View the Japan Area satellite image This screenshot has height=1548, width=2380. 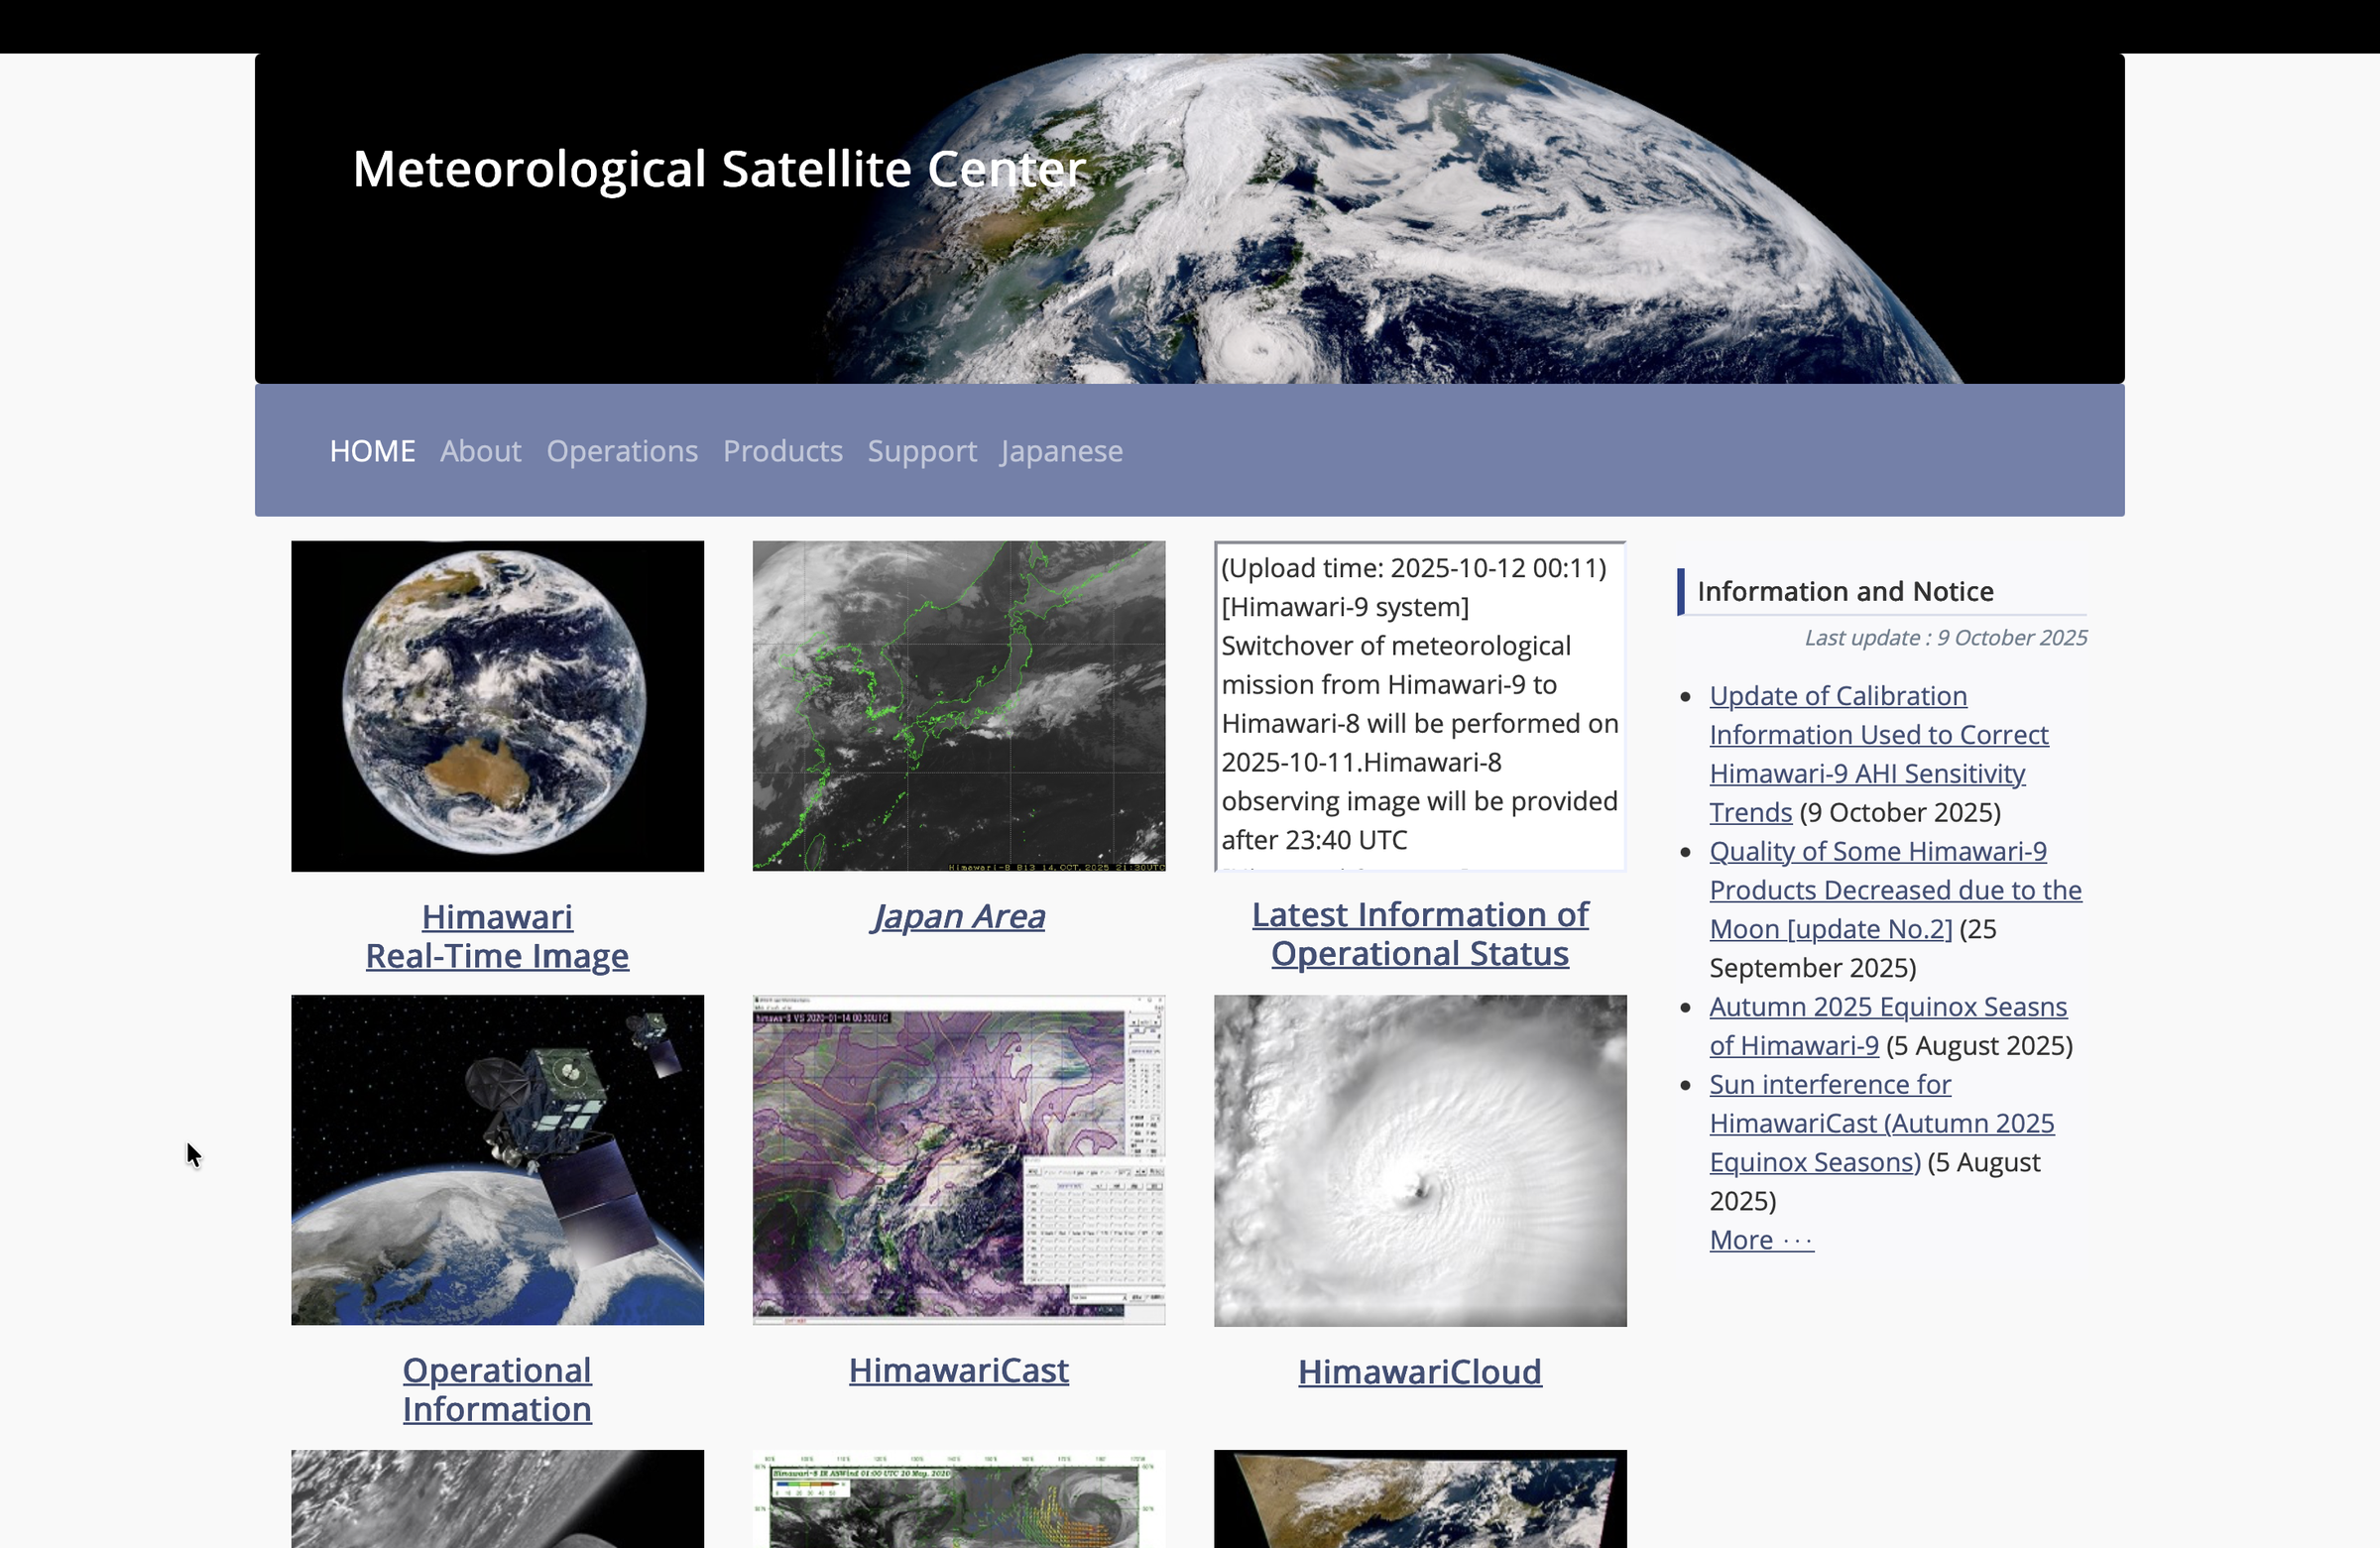(957, 915)
